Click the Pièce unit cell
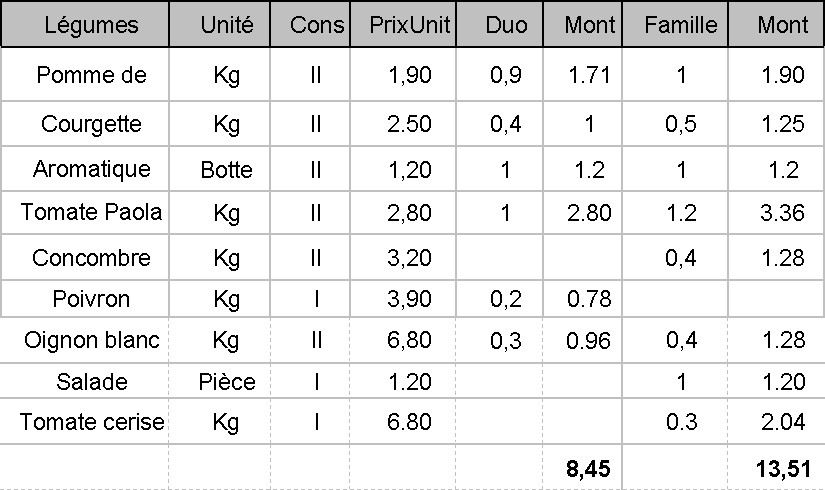The width and height of the screenshot is (825, 490). coord(227,382)
